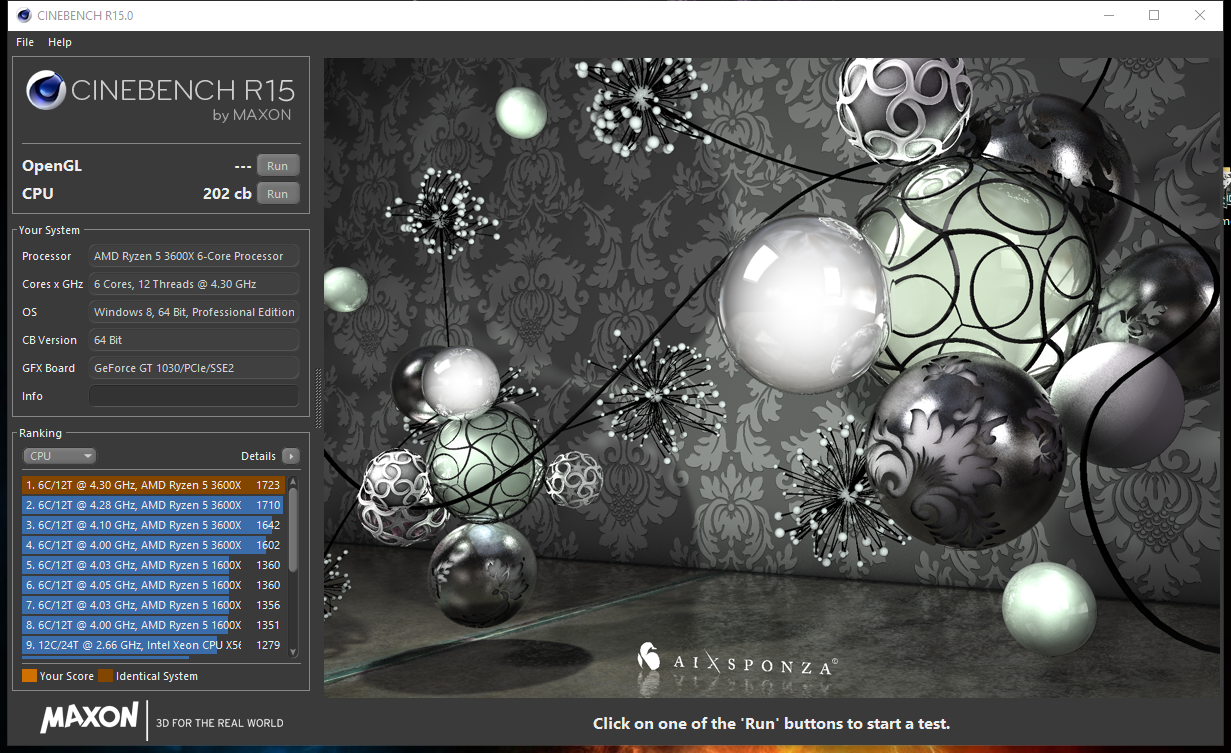
Task: Click the GFX Board GeForce GT 1030 field
Action: (x=194, y=368)
